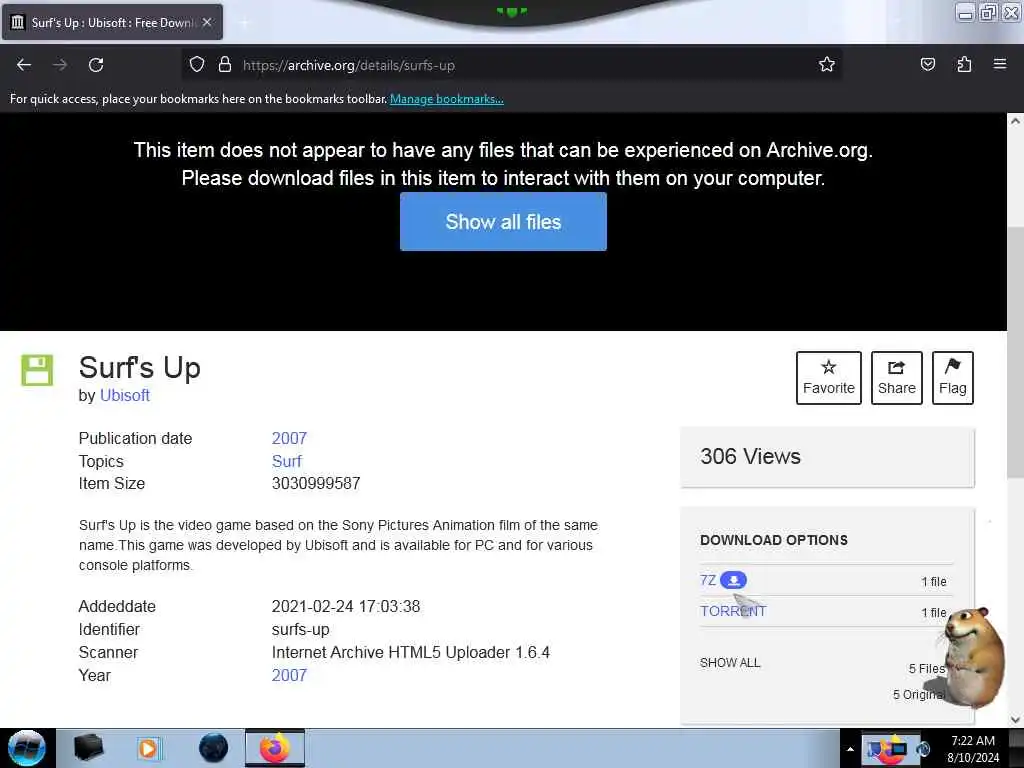Screen dimensions: 1024x768
Task: Open the clock showing 7:22 AM
Action: coord(973,749)
